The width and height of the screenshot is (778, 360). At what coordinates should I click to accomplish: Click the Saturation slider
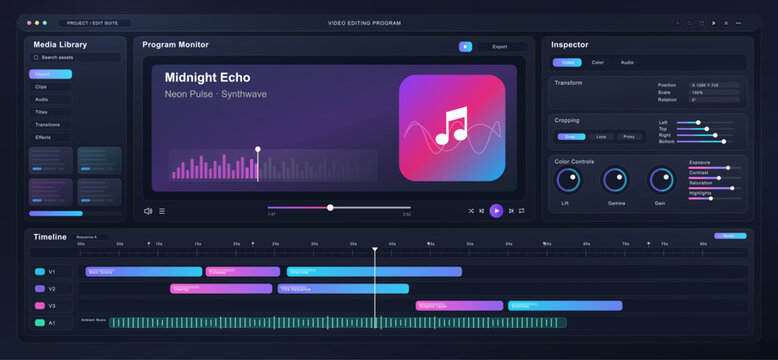point(715,188)
